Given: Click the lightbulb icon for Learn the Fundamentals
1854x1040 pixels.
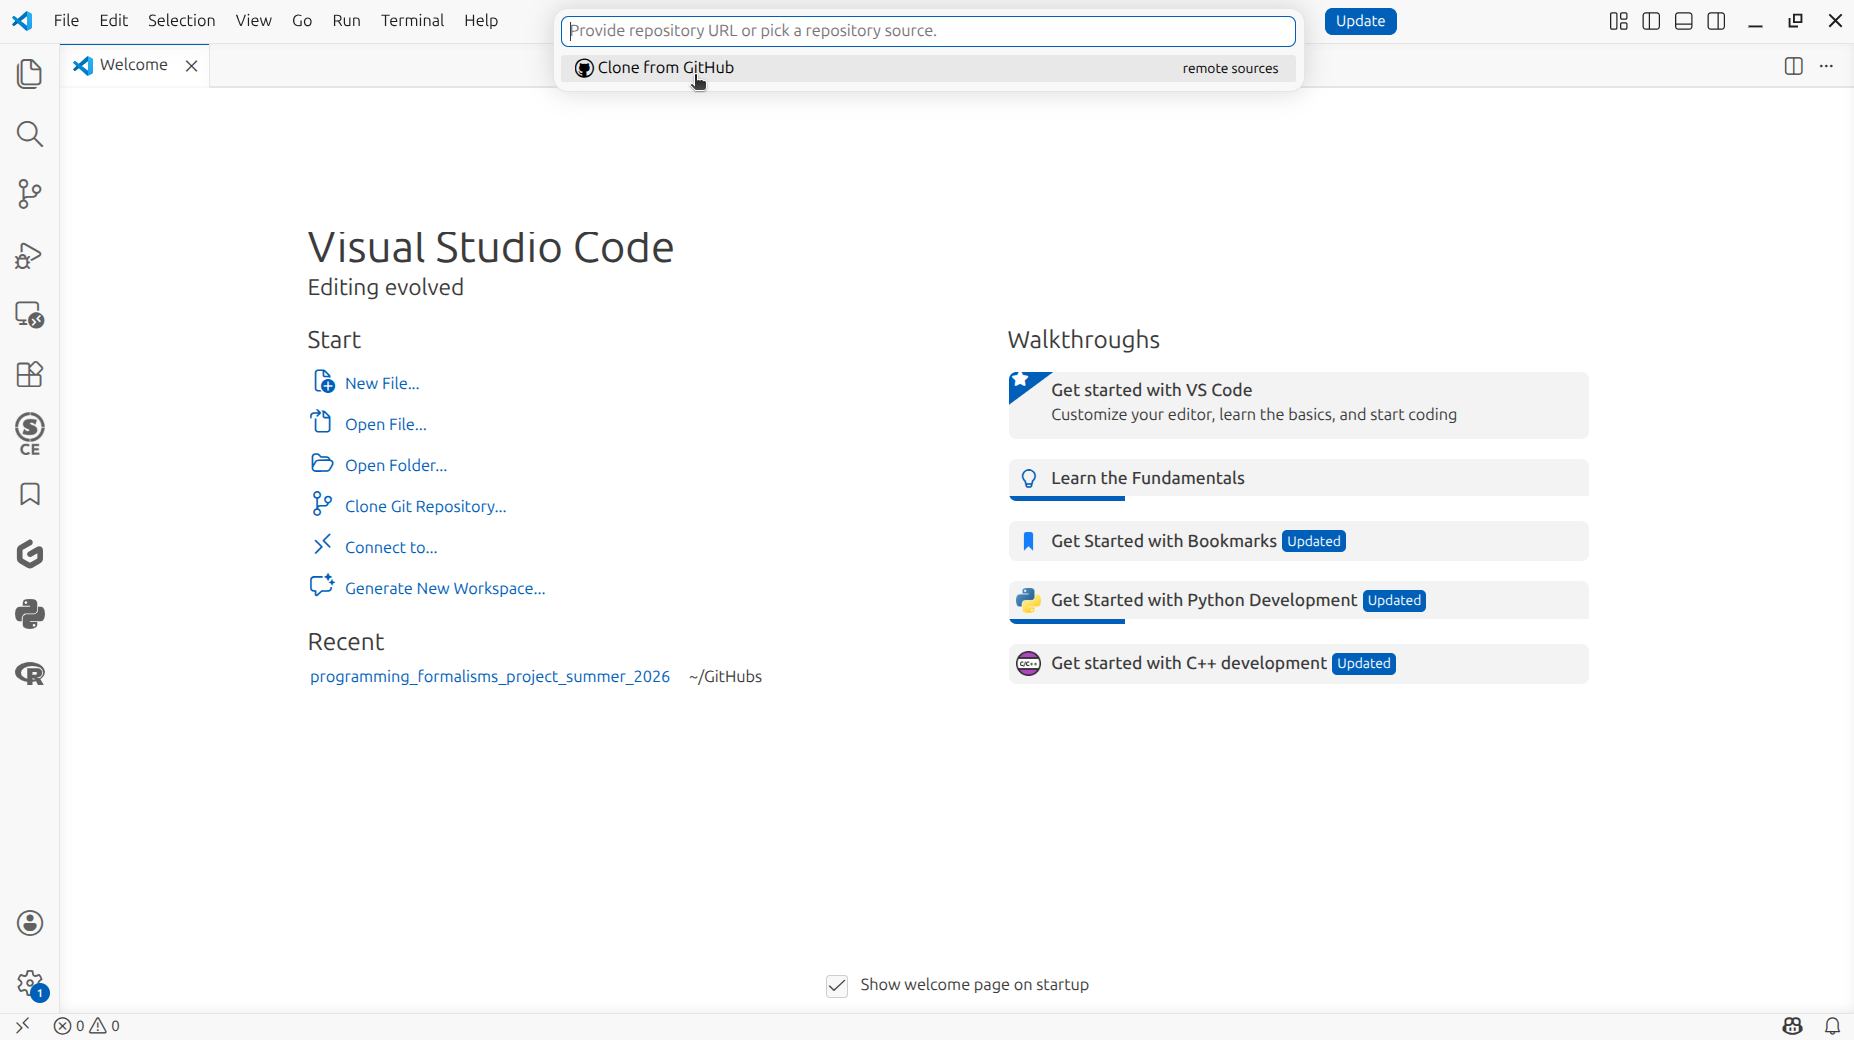Looking at the screenshot, I should point(1028,479).
